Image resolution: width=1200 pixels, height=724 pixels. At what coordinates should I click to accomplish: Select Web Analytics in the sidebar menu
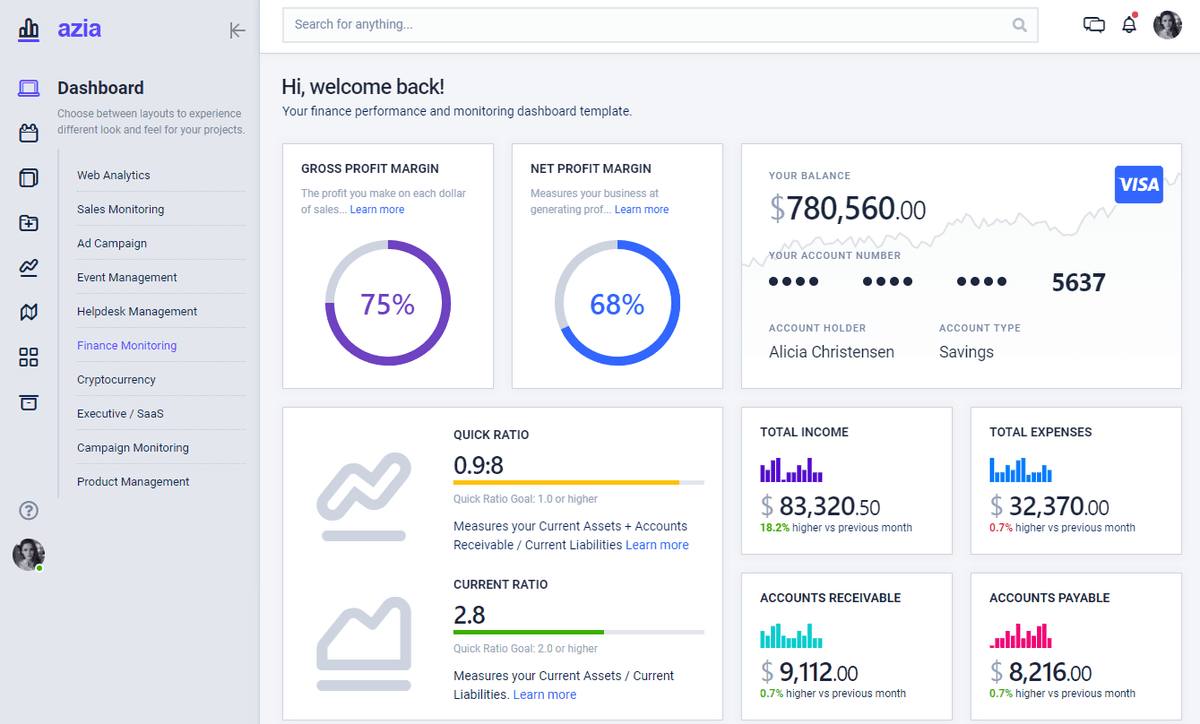pyautogui.click(x=113, y=175)
